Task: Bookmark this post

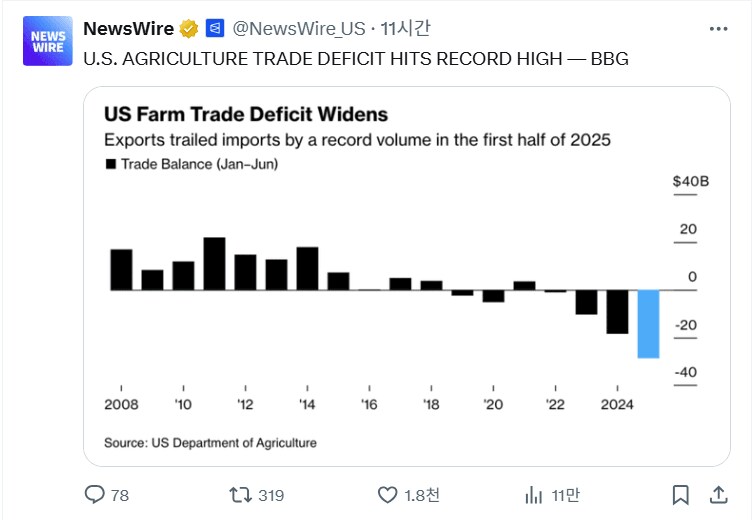Action: click(x=680, y=495)
